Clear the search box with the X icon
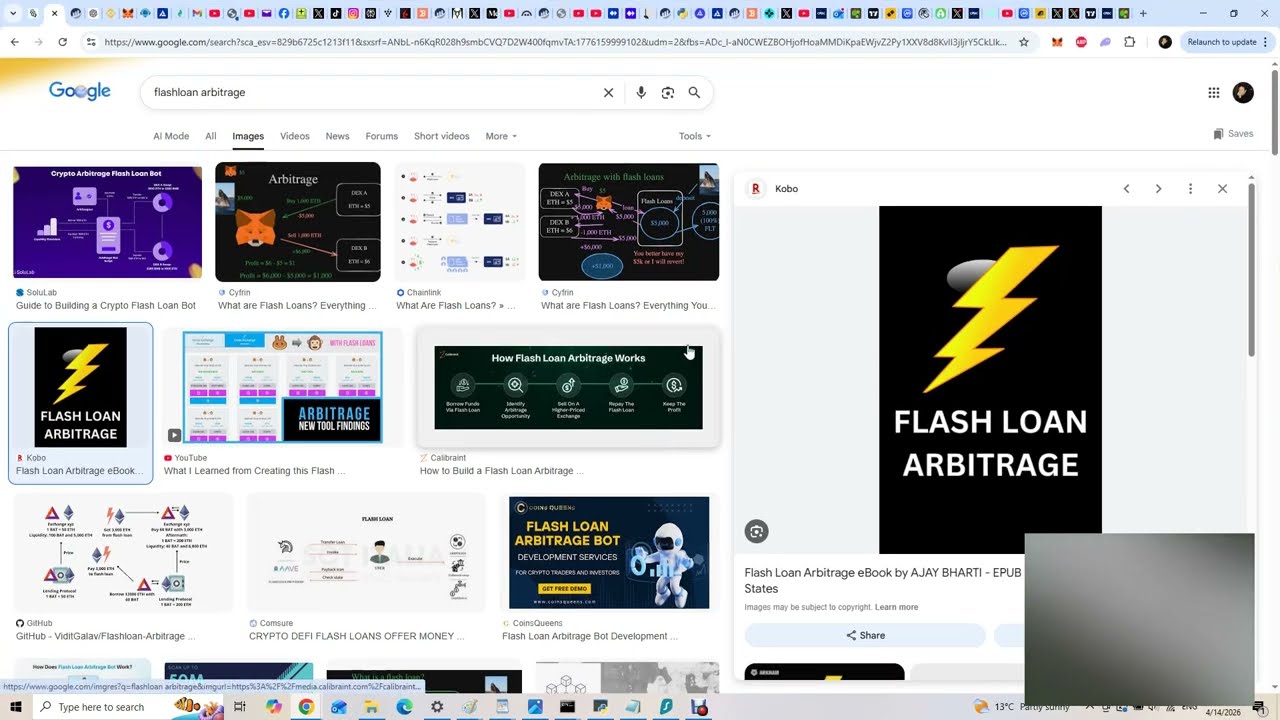This screenshot has width=1280, height=720. tap(608, 92)
